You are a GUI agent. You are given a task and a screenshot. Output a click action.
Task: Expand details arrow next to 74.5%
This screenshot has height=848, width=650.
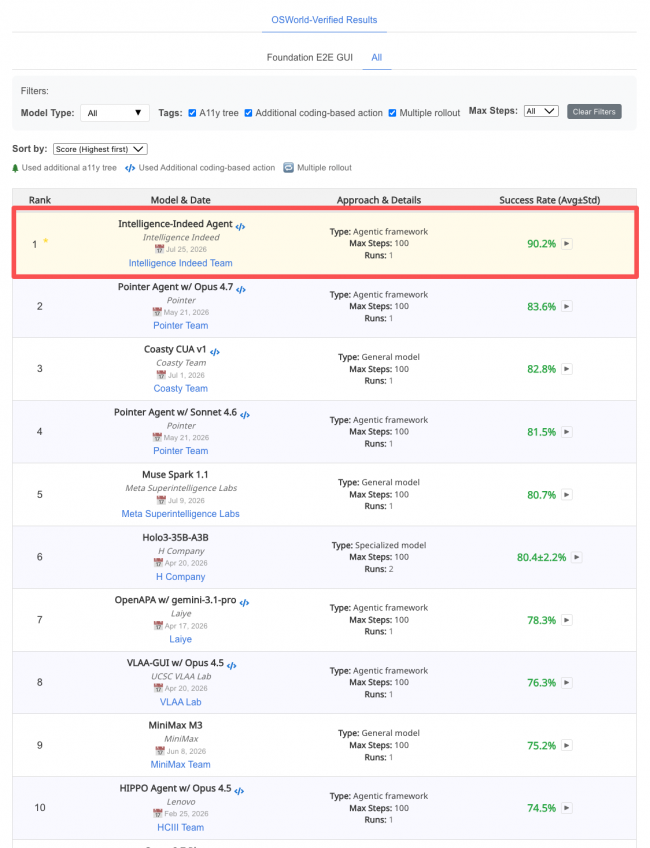click(566, 808)
